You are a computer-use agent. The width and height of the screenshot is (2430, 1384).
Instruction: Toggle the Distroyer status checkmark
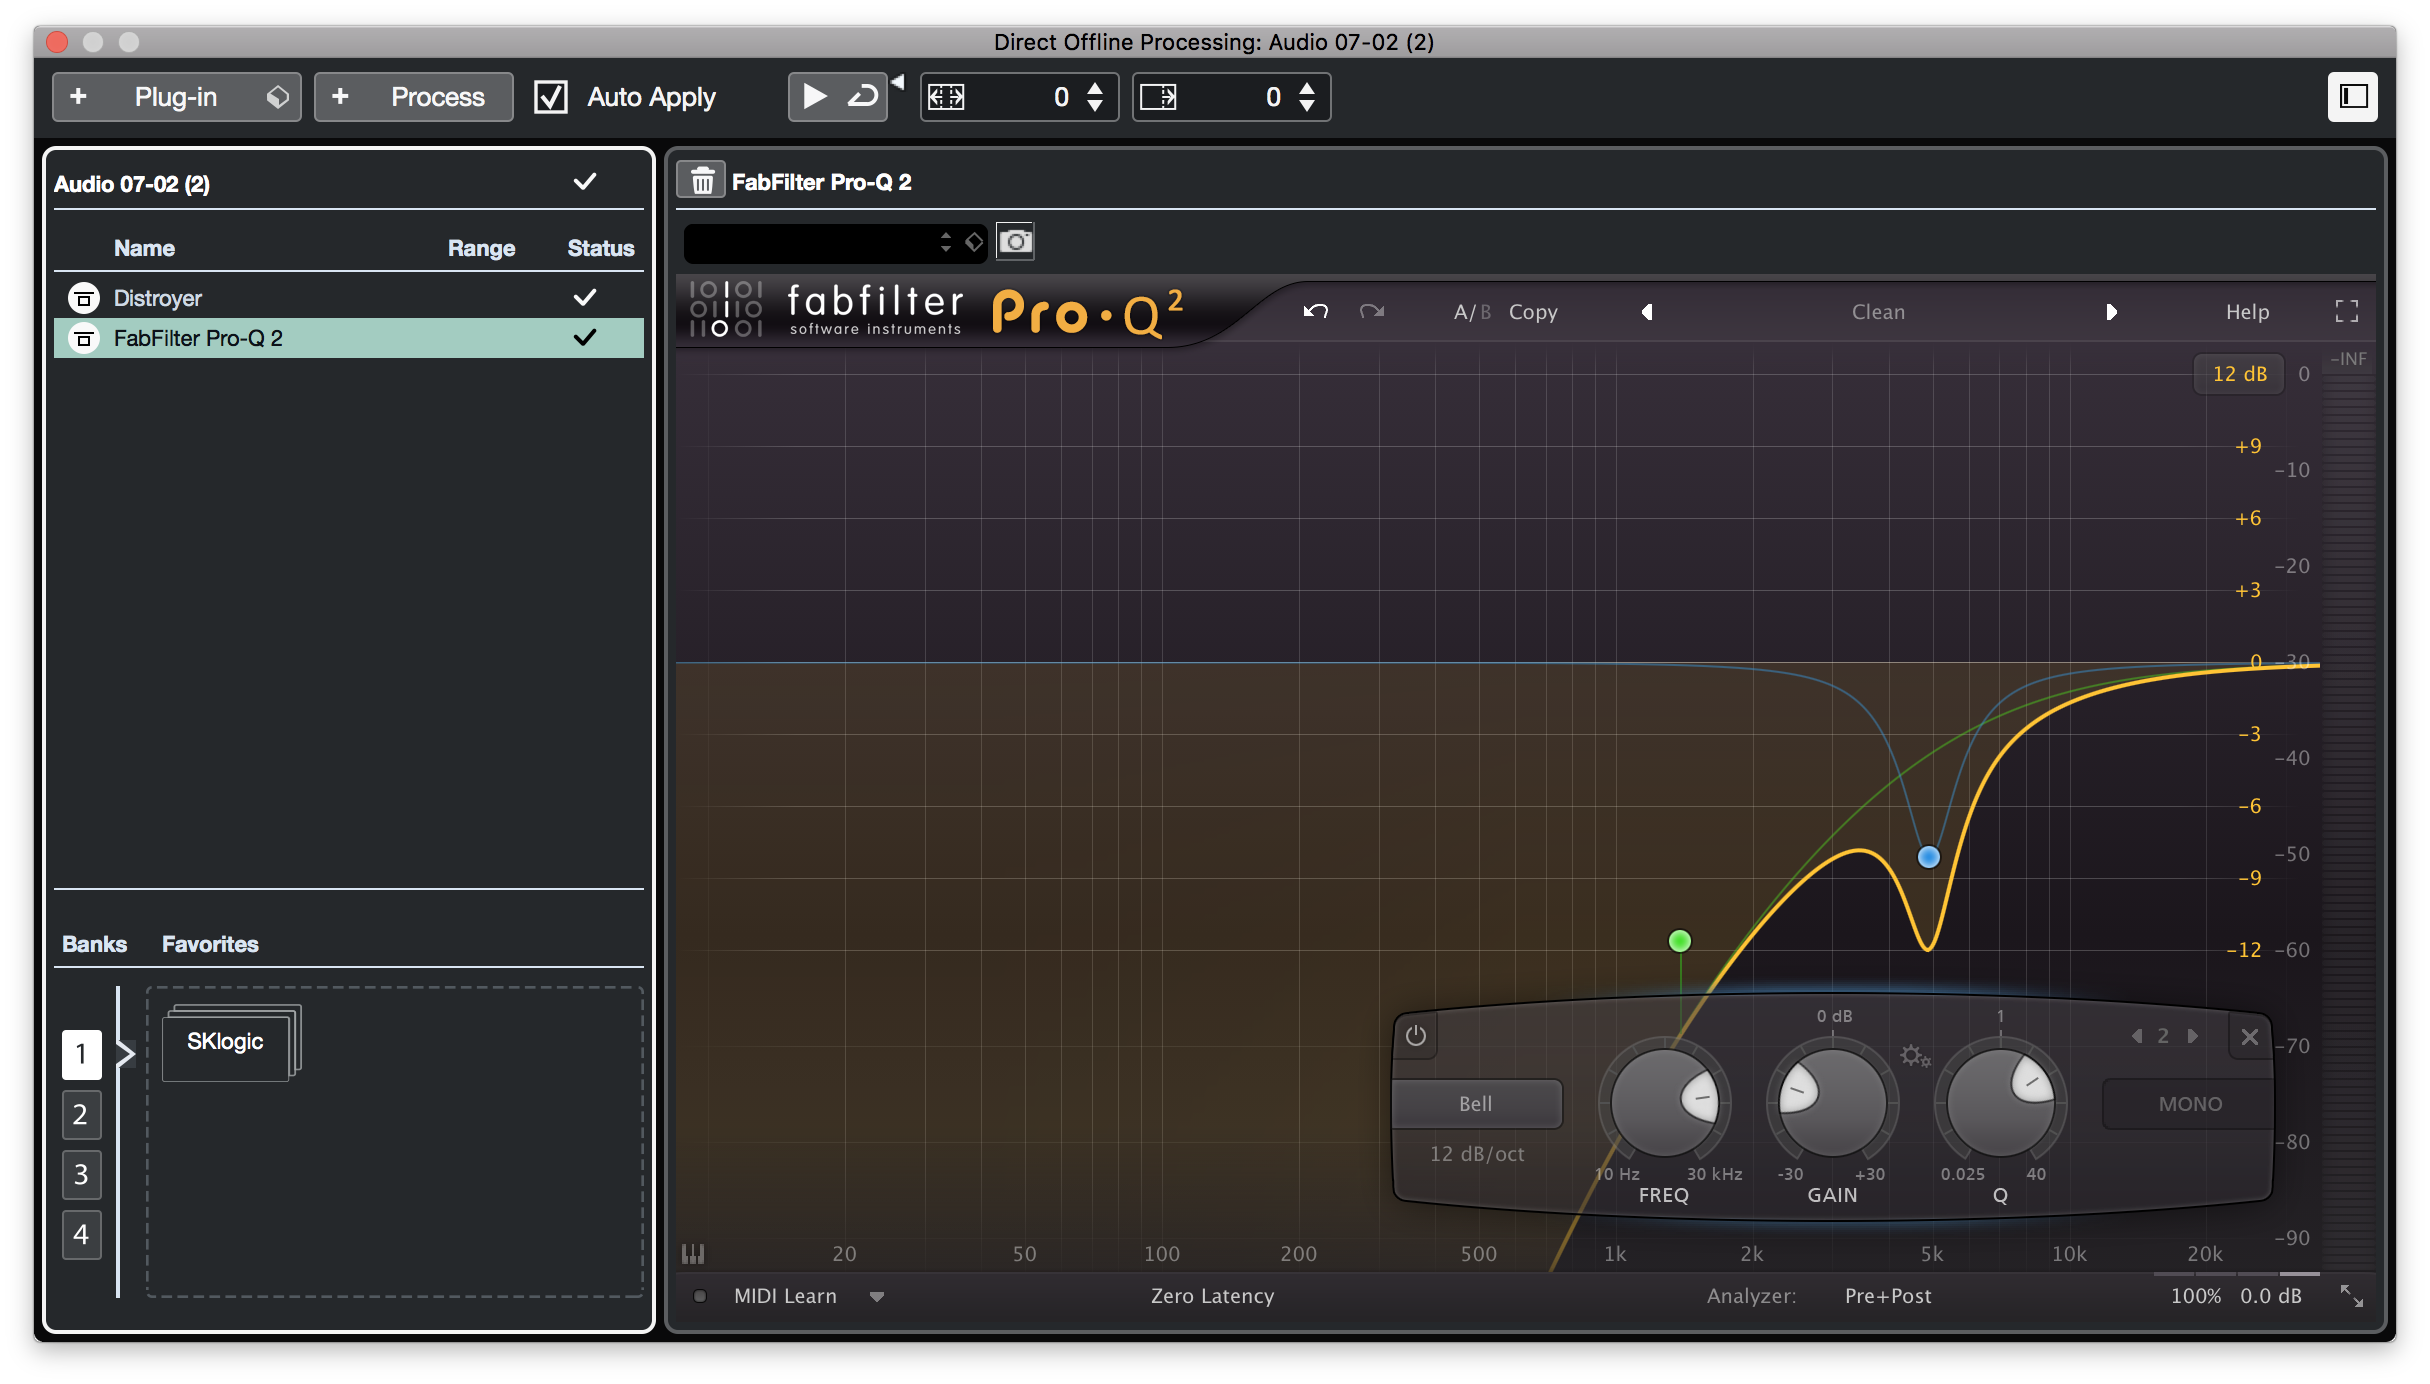585,298
